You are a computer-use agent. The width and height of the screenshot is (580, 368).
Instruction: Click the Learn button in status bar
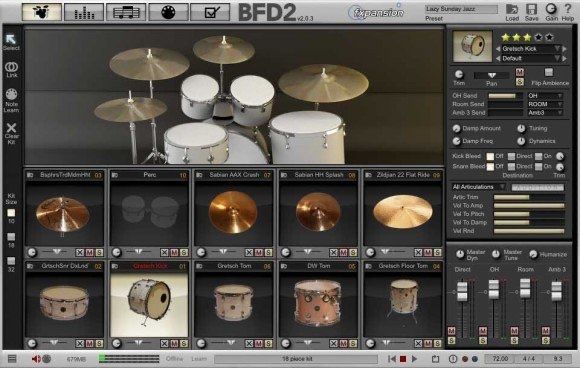[x=199, y=359]
